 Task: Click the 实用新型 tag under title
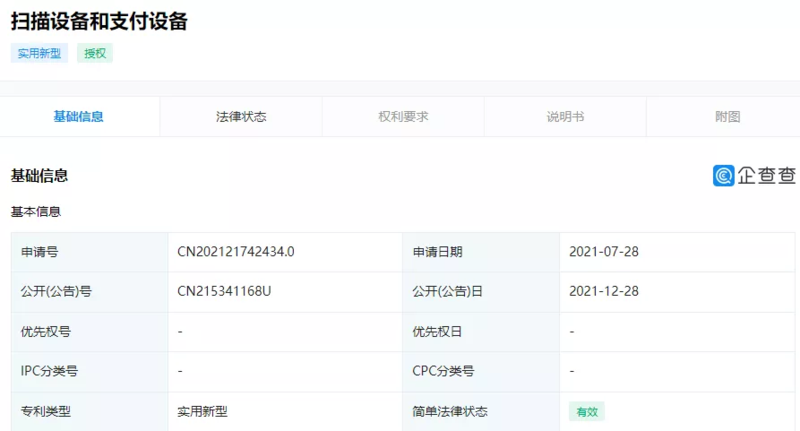(x=39, y=54)
